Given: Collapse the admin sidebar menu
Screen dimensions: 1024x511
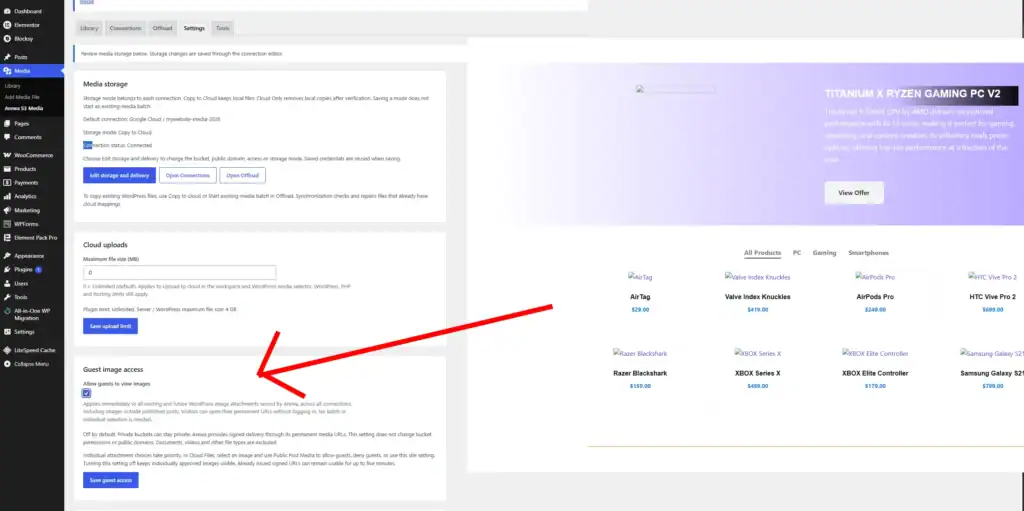Looking at the screenshot, I should tap(31, 364).
